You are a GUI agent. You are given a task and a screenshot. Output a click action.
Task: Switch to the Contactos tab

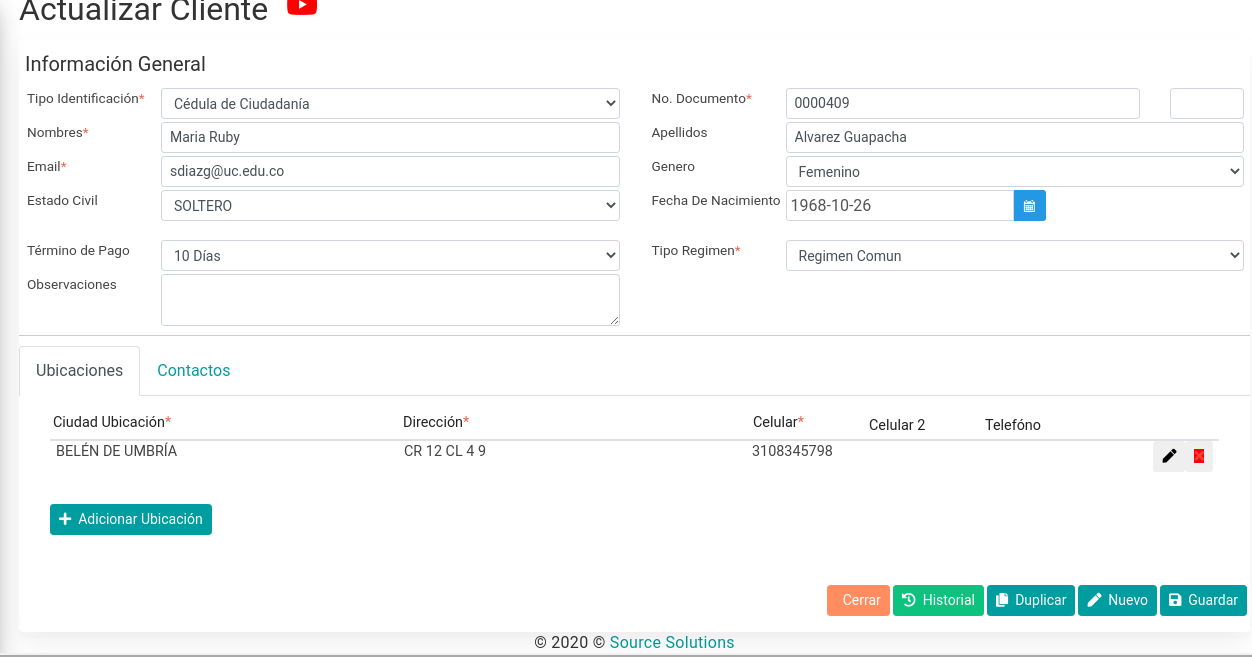(194, 370)
